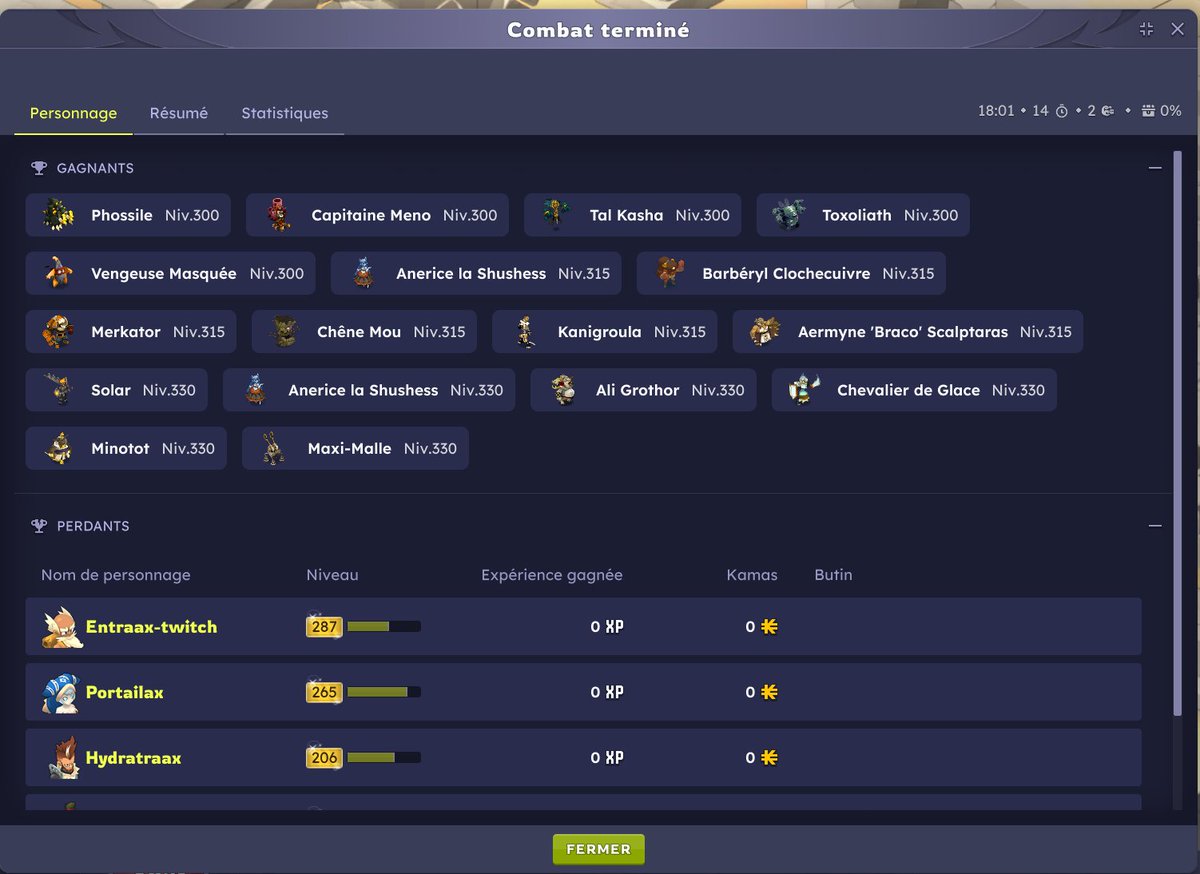
Task: Click Anerice la Shushess Niv.315 icon
Action: [364, 273]
